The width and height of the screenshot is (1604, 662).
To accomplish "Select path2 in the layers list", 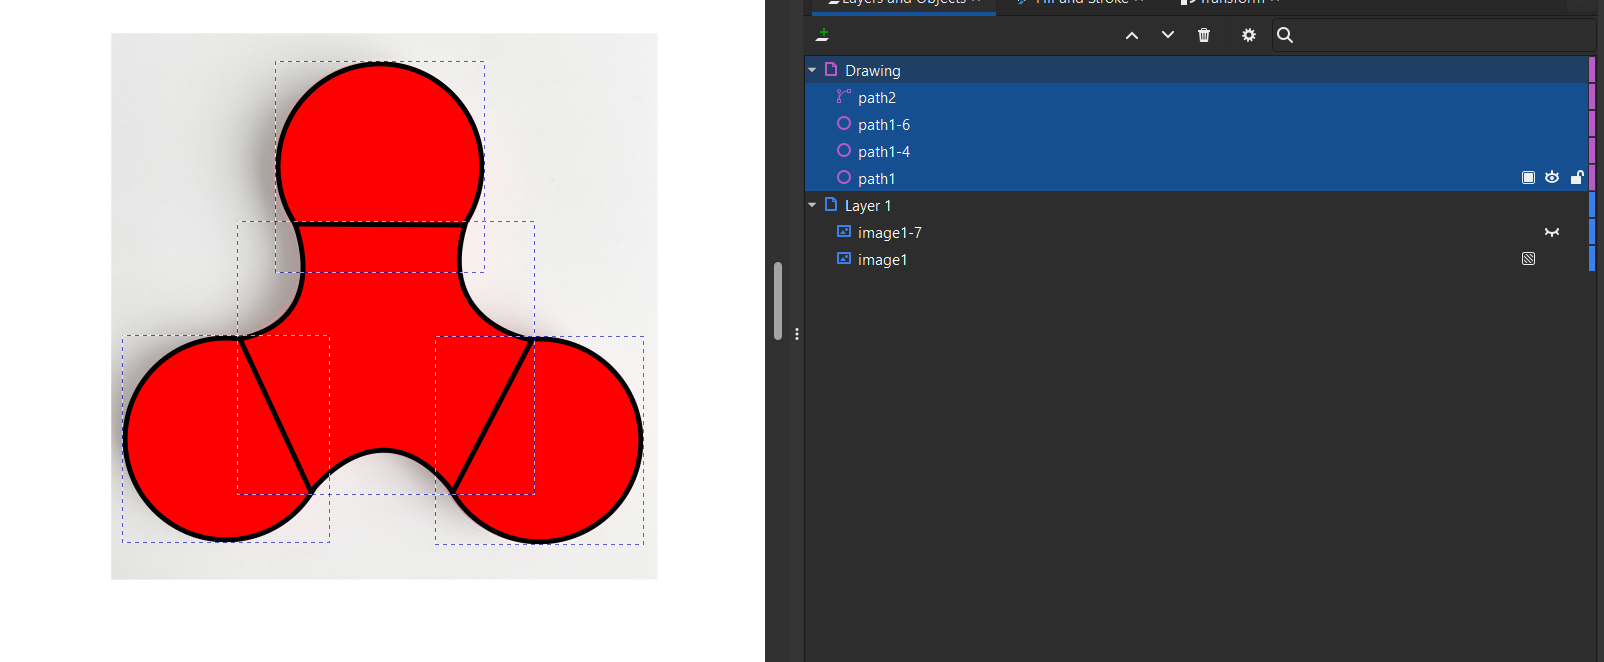I will (877, 98).
